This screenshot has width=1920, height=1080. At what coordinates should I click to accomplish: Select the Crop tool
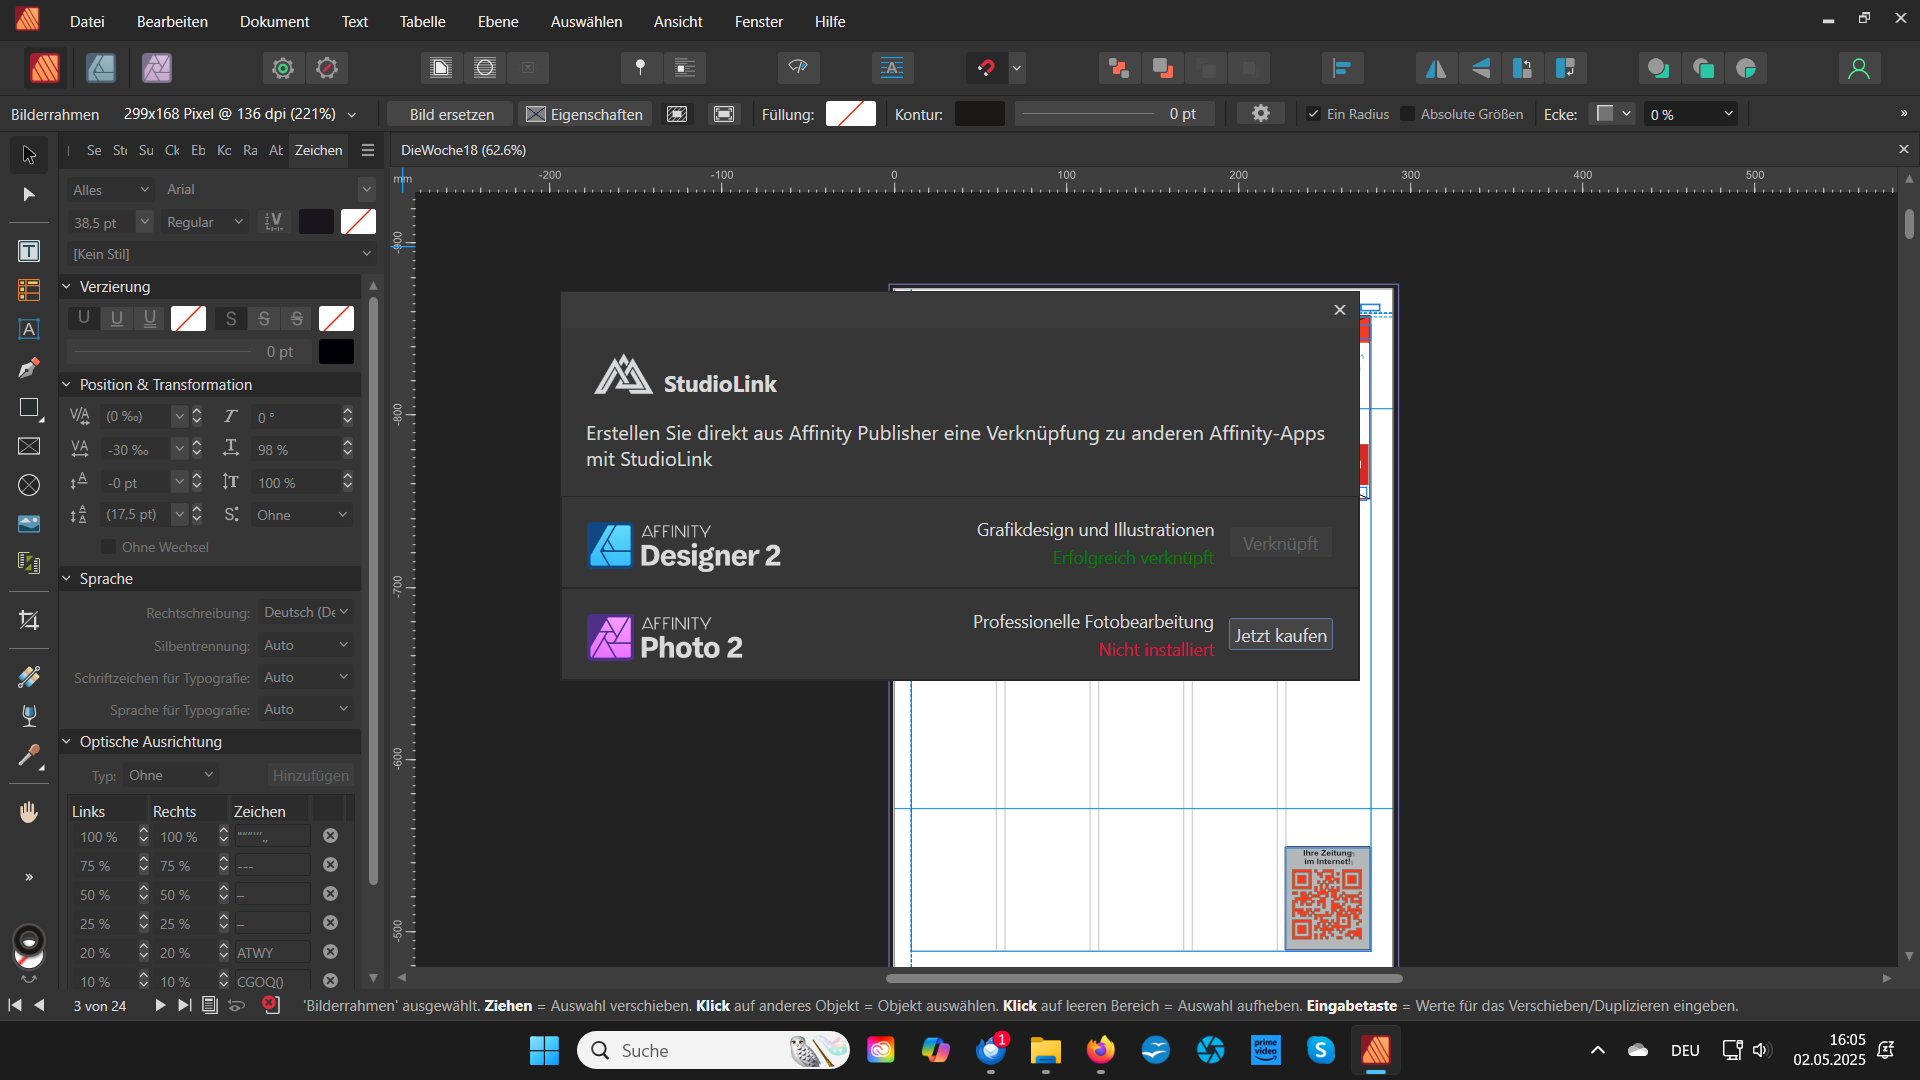click(x=29, y=620)
